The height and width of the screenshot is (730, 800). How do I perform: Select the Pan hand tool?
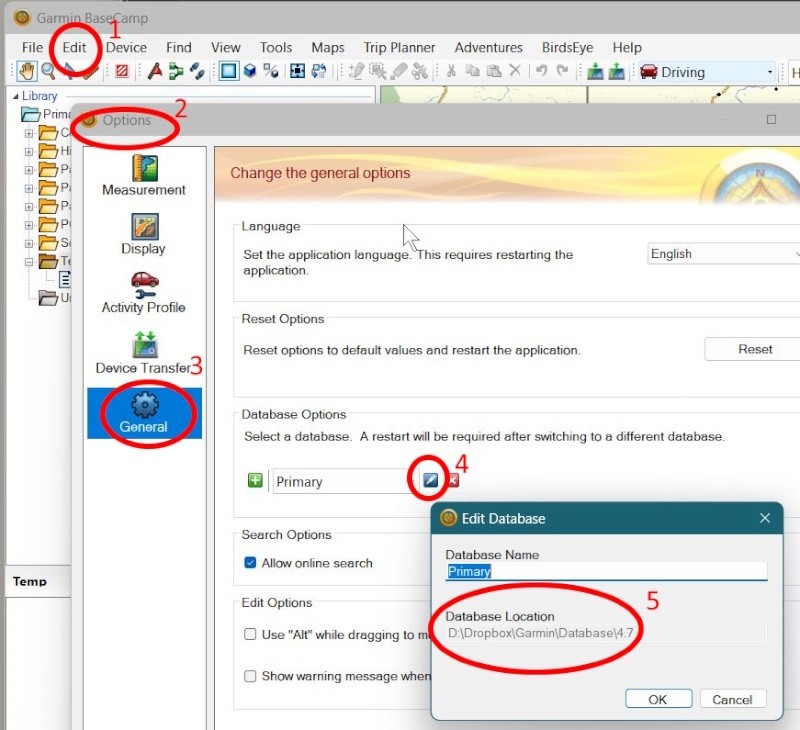click(x=26, y=71)
